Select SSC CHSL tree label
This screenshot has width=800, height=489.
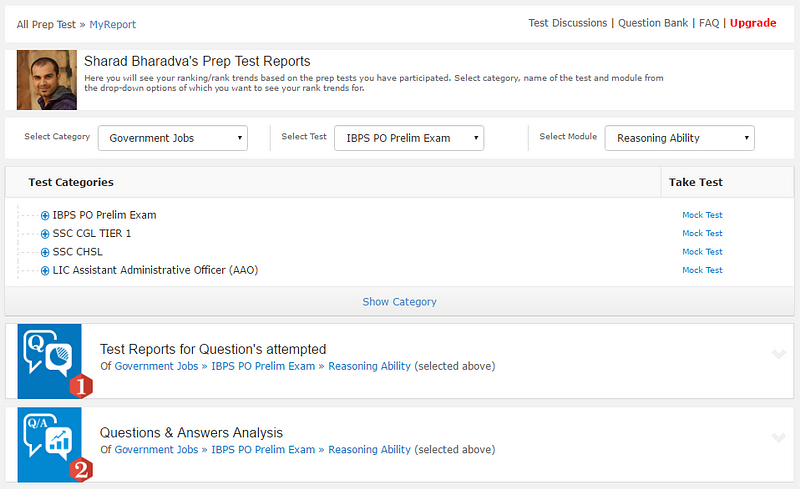78,252
